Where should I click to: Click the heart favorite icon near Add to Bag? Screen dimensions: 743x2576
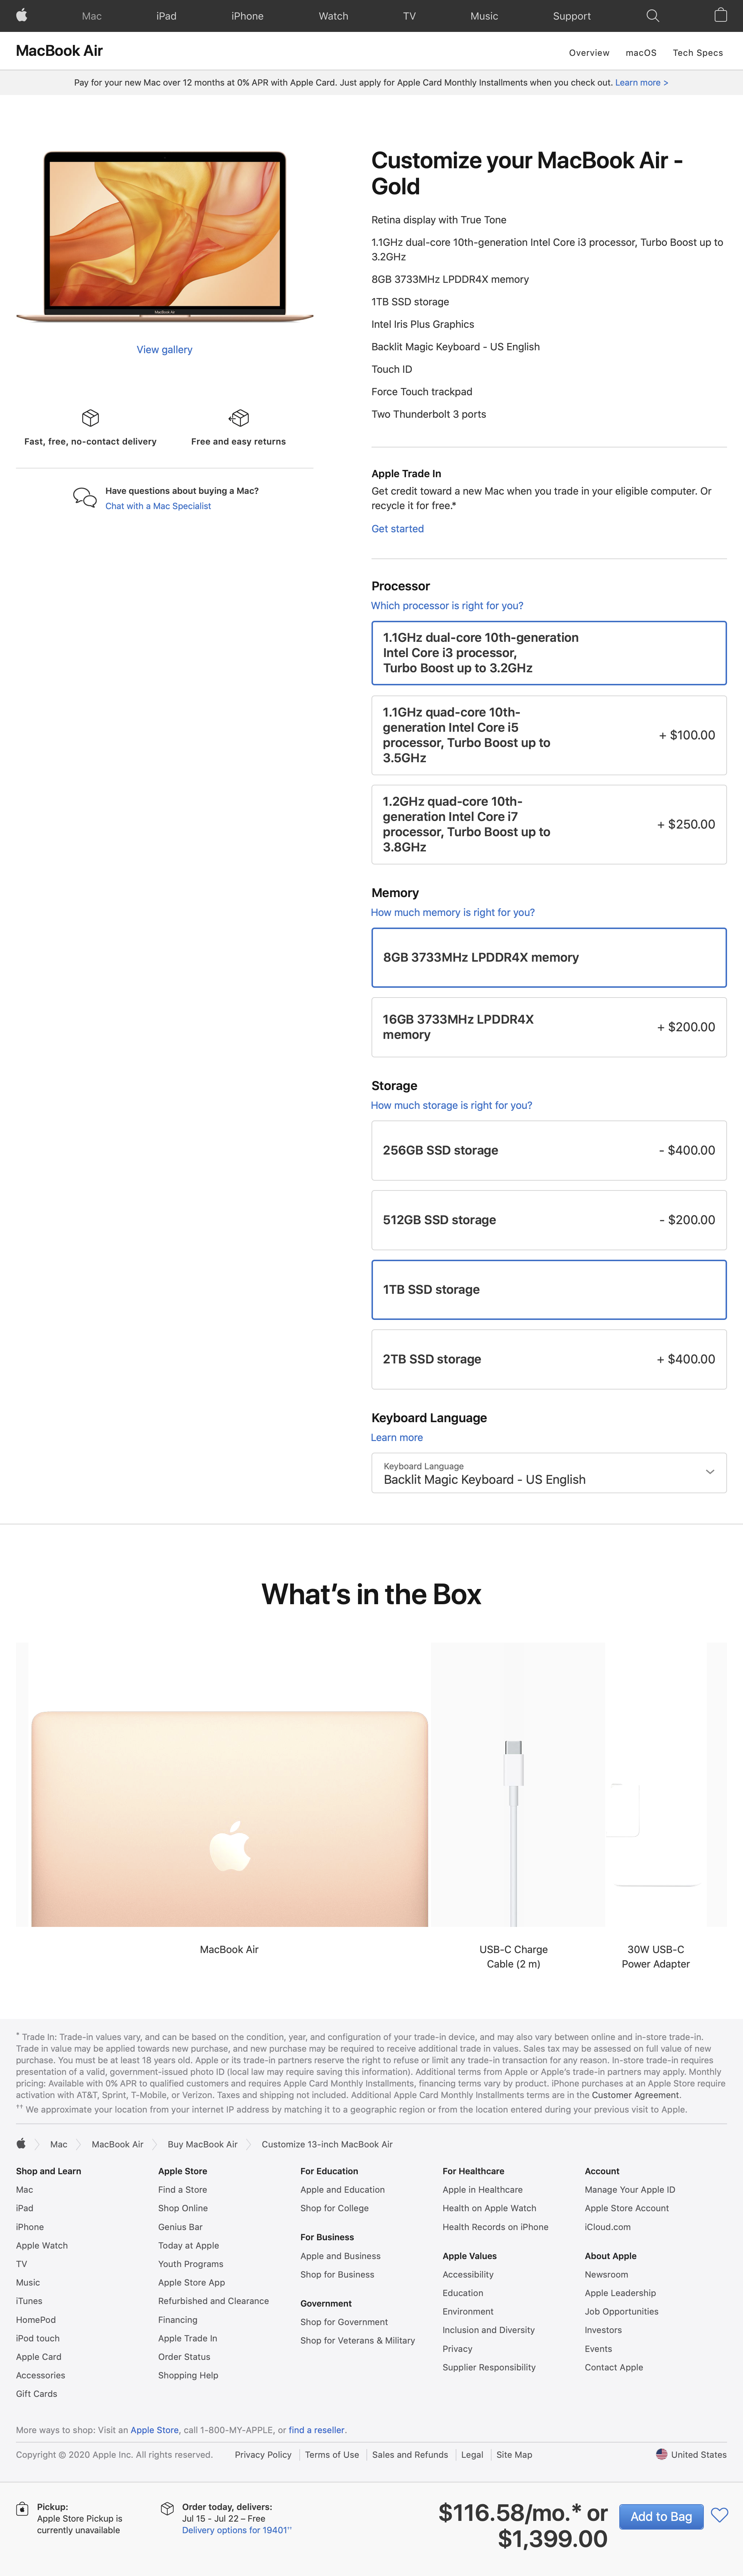point(719,2515)
